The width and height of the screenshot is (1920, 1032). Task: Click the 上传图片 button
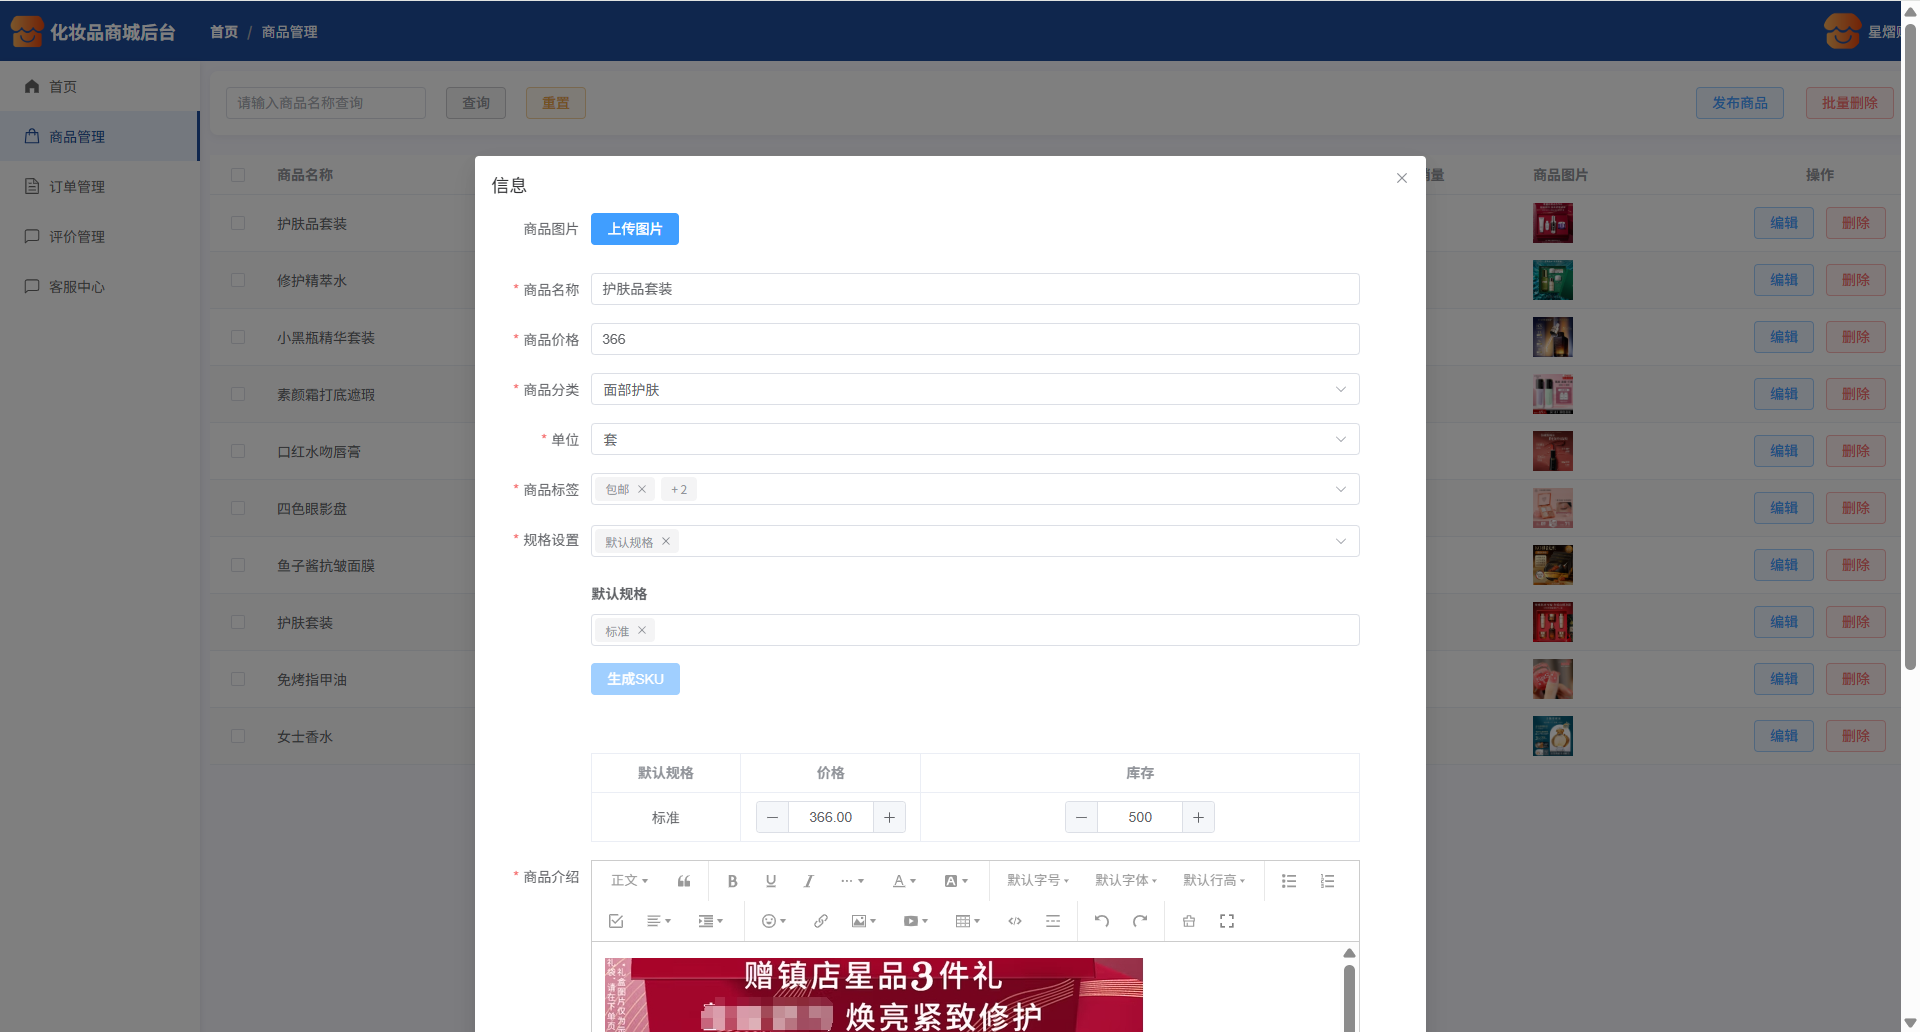634,229
